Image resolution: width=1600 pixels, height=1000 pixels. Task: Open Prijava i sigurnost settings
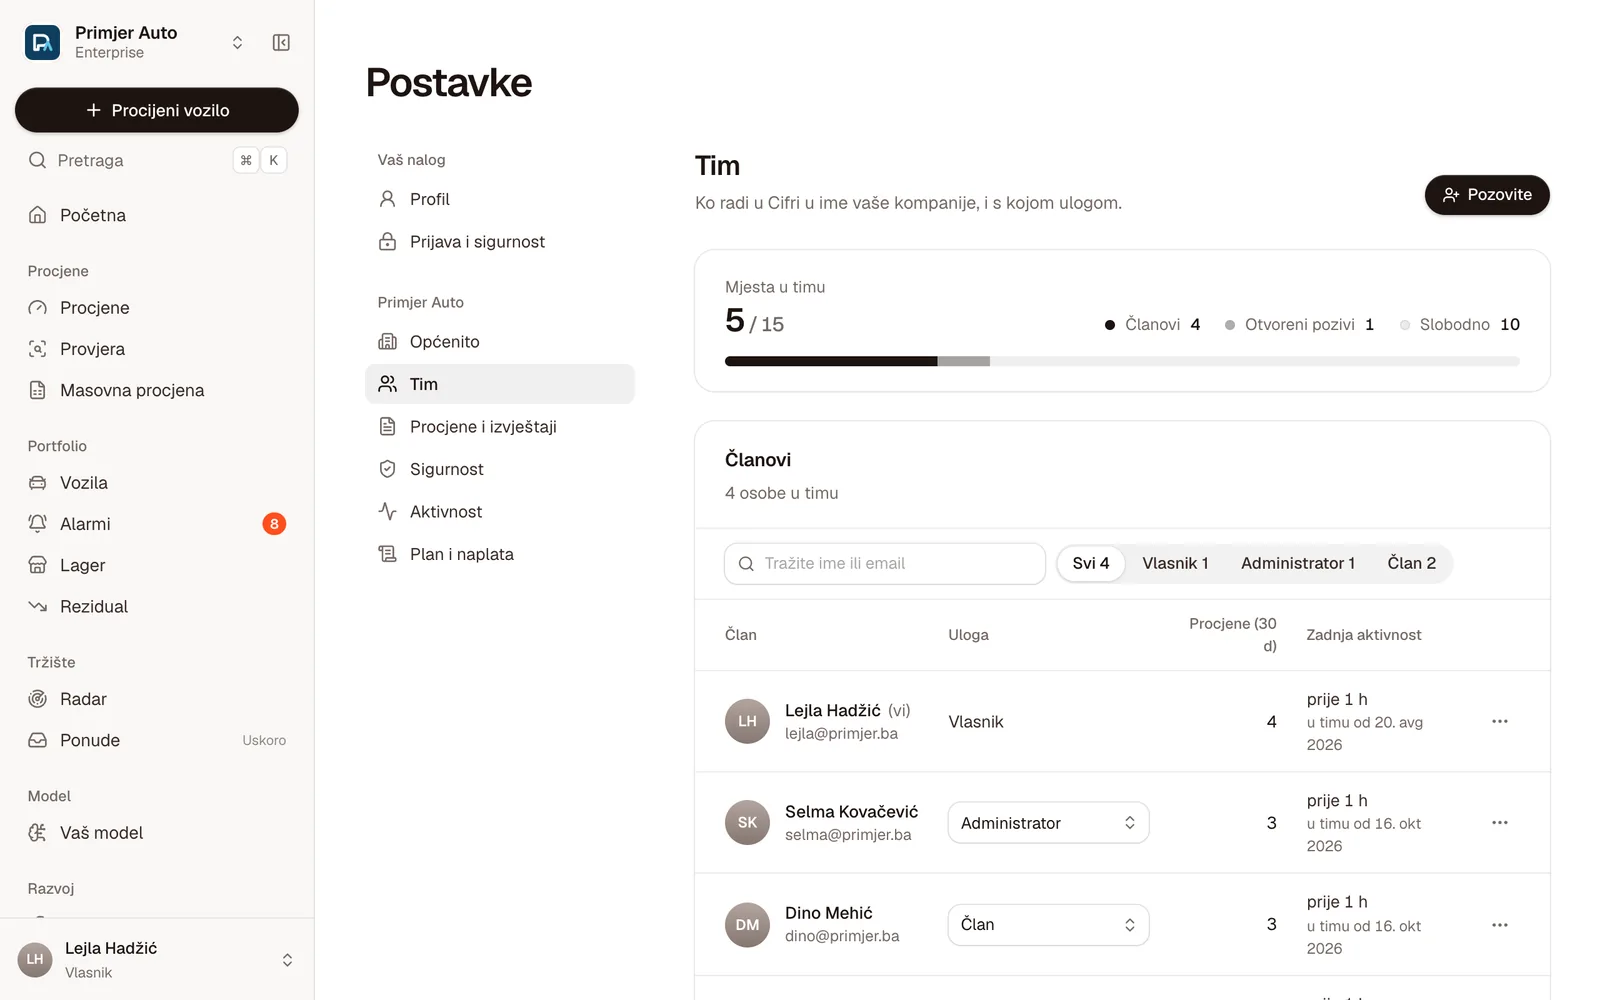coord(500,242)
